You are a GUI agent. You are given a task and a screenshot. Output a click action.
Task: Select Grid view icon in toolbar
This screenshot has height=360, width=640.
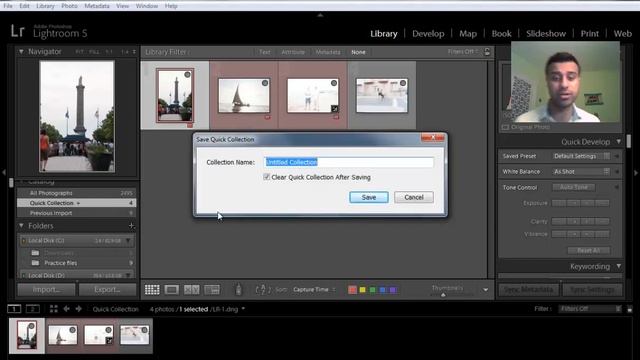152,290
